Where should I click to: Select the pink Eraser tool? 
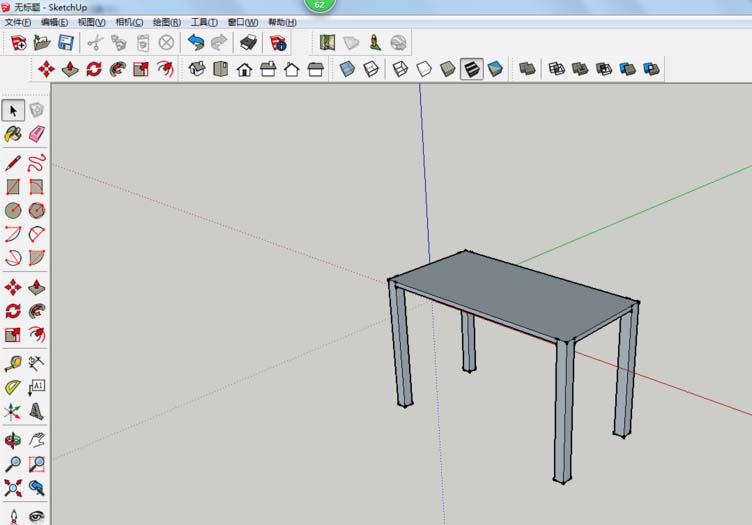(x=37, y=134)
